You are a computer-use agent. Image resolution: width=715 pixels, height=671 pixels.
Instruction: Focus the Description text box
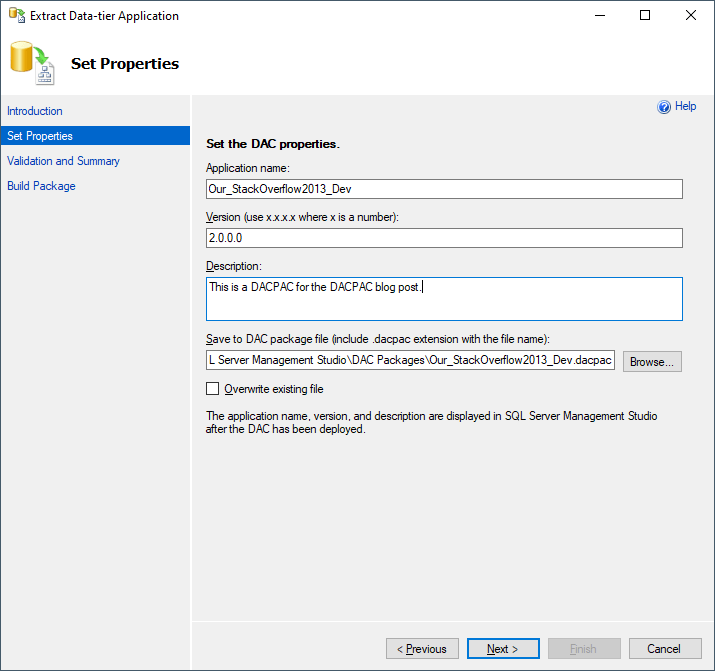click(444, 299)
